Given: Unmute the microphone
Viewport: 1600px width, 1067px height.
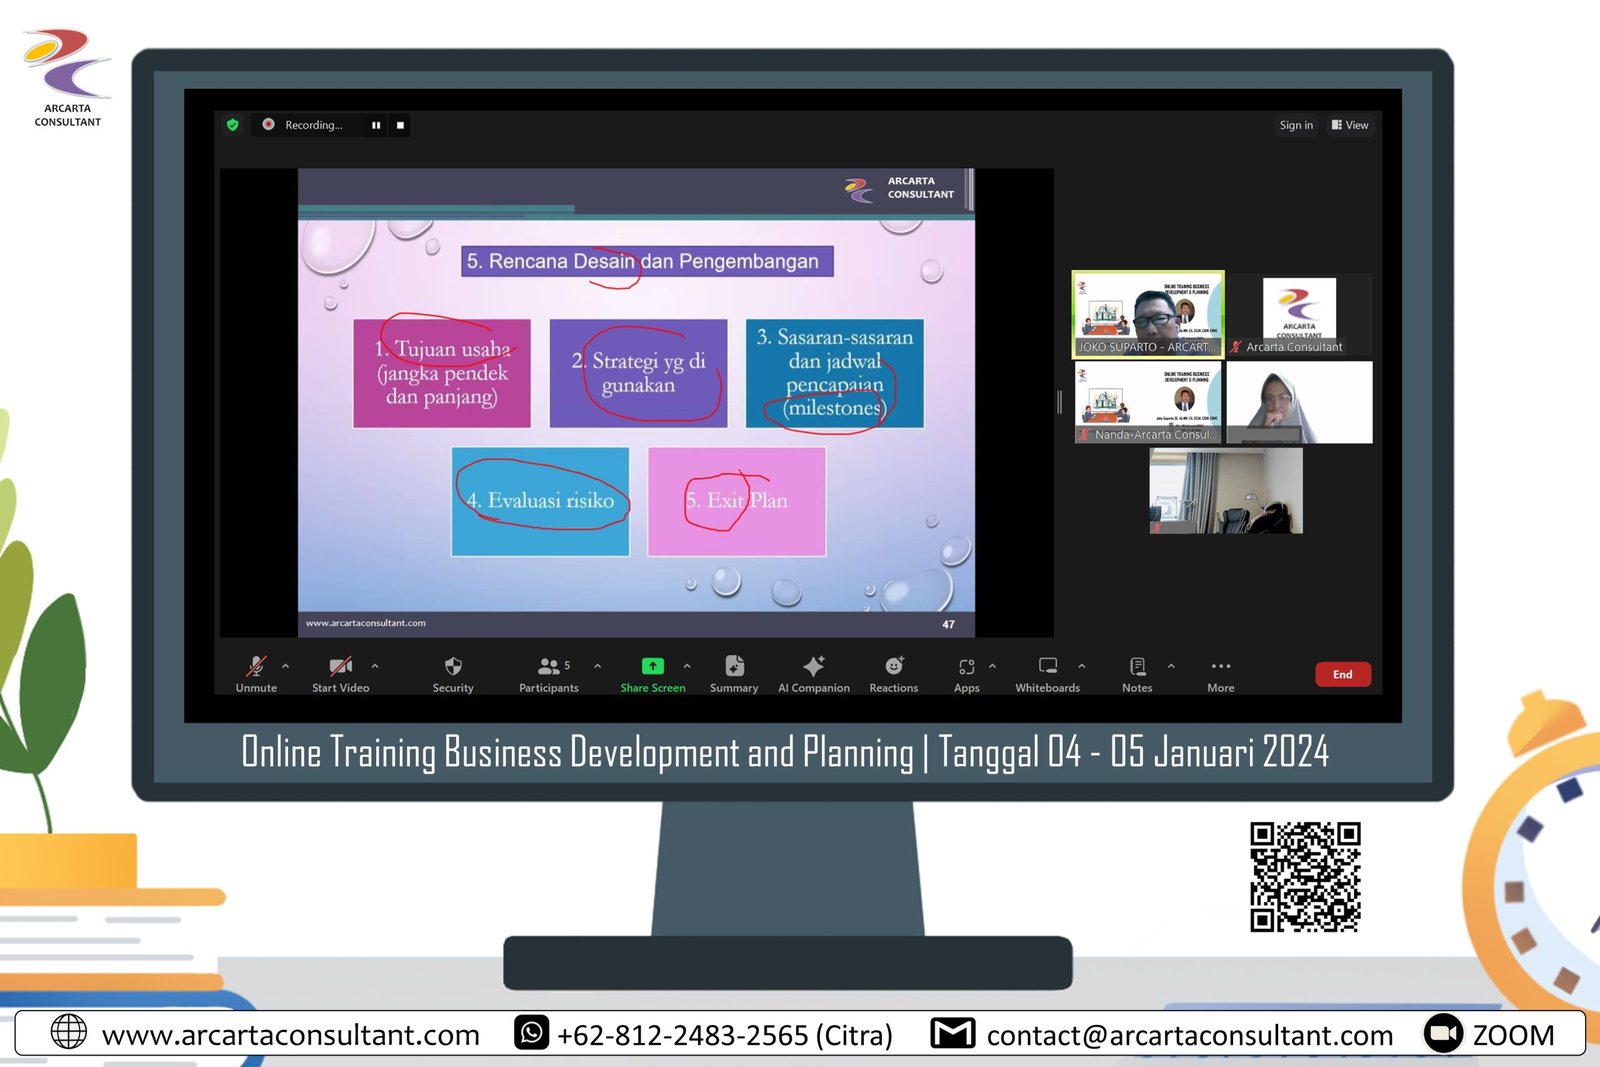Looking at the screenshot, I should pos(256,667).
